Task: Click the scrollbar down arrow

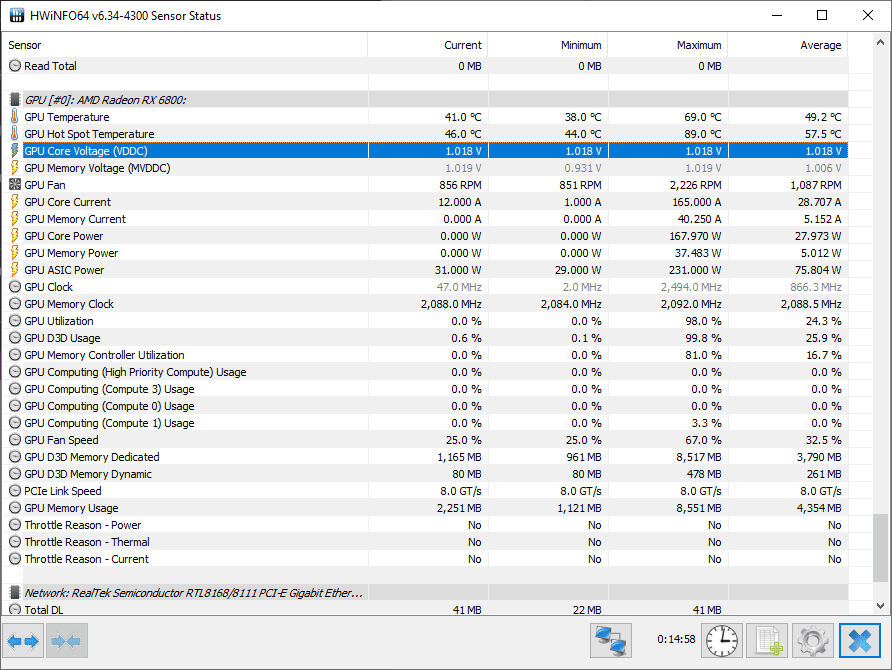Action: click(880, 606)
